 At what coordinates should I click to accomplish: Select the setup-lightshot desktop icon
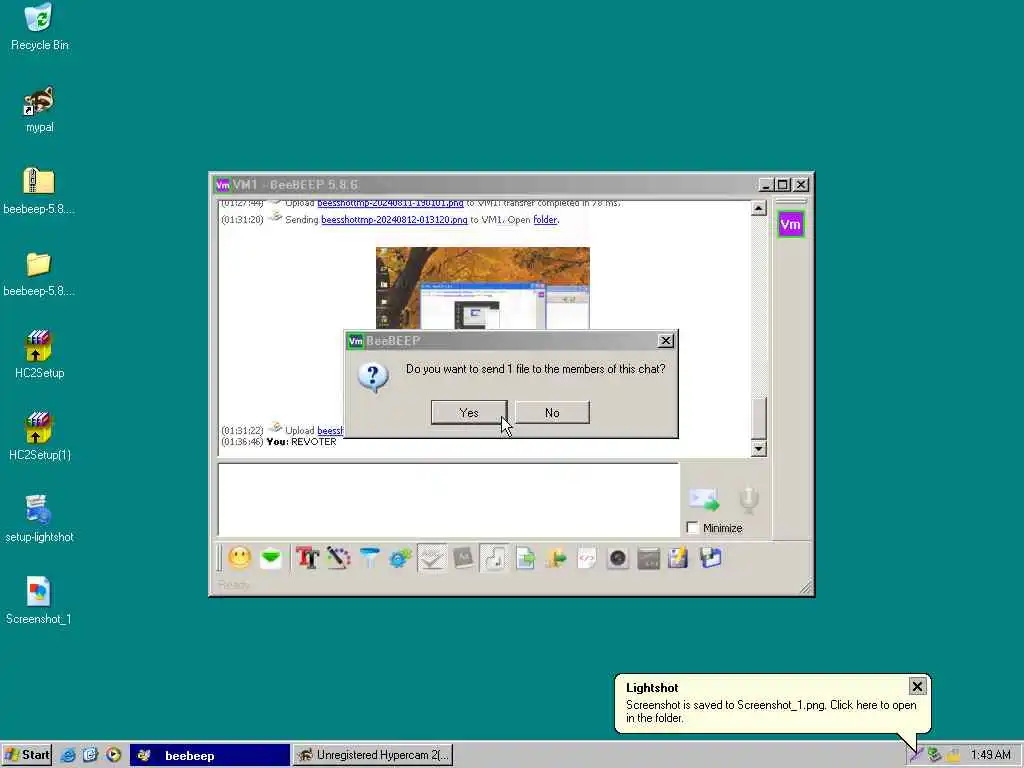tap(39, 519)
